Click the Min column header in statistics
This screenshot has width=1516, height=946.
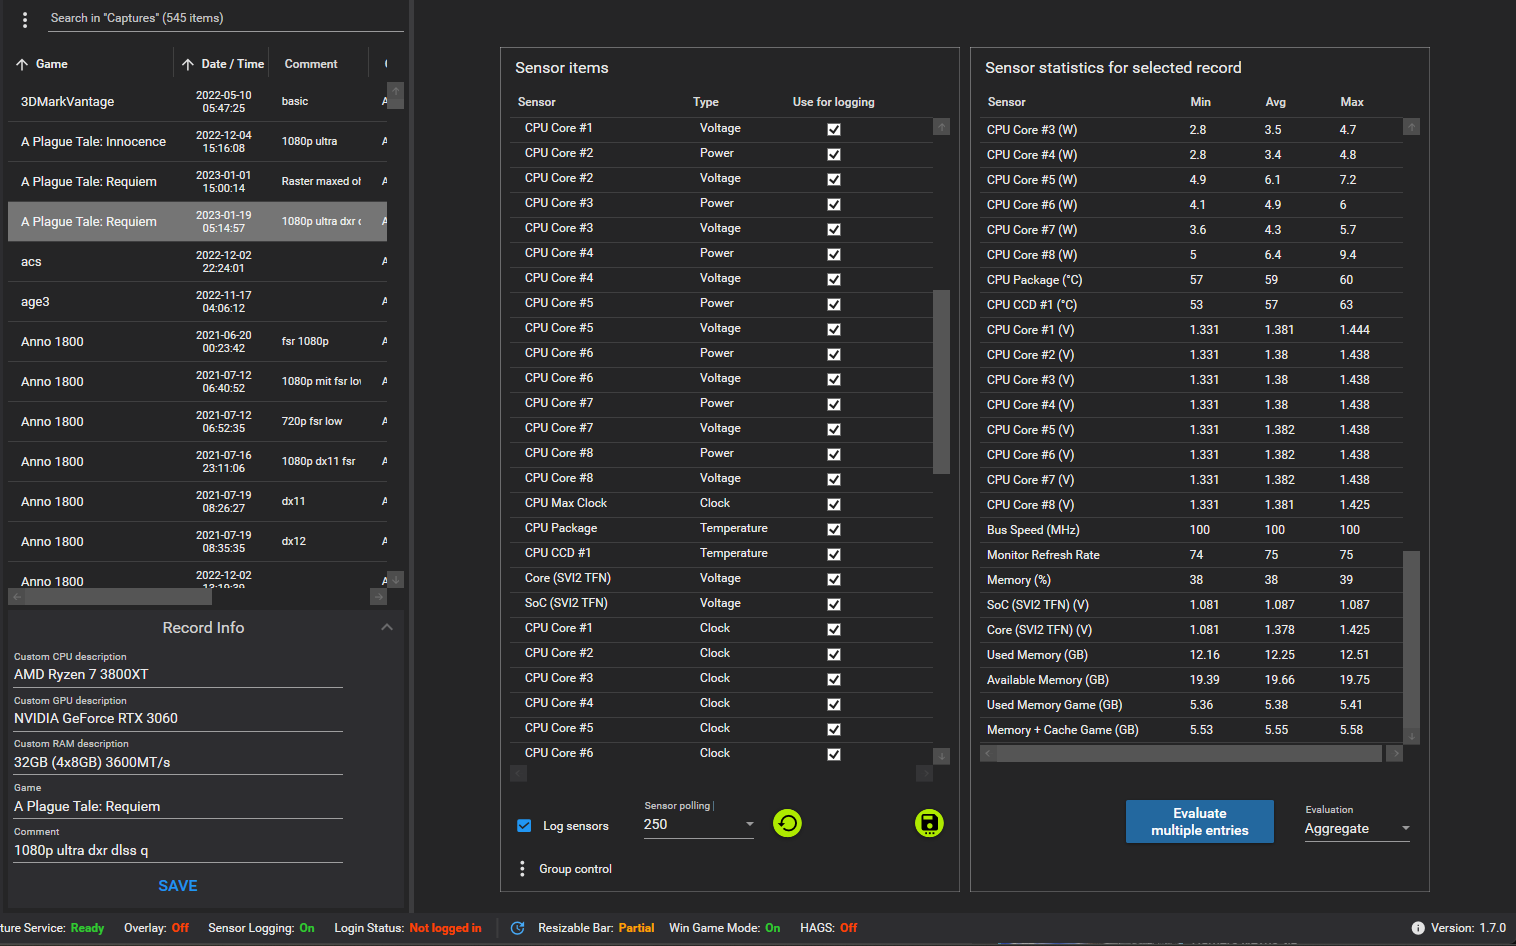pos(1200,102)
